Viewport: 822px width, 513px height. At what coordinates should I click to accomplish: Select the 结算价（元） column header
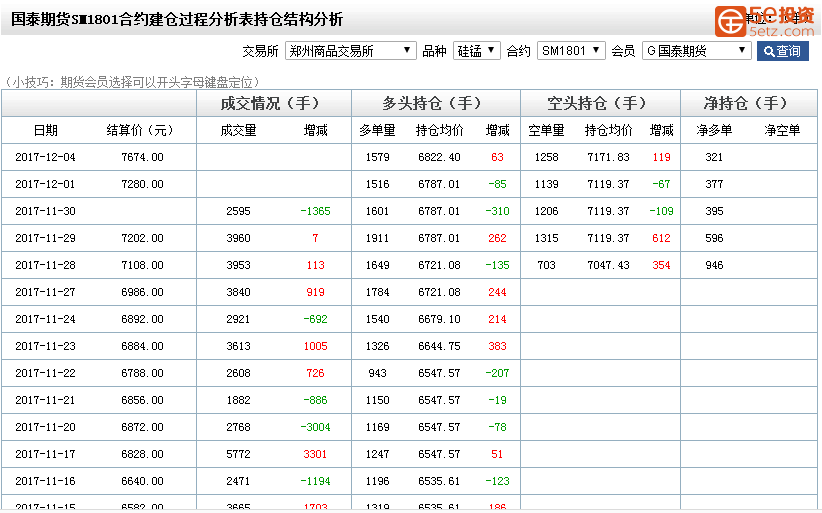(x=140, y=130)
